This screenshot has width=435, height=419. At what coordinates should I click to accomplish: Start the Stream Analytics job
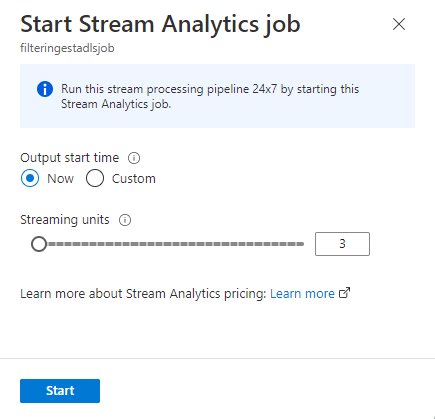coord(60,391)
